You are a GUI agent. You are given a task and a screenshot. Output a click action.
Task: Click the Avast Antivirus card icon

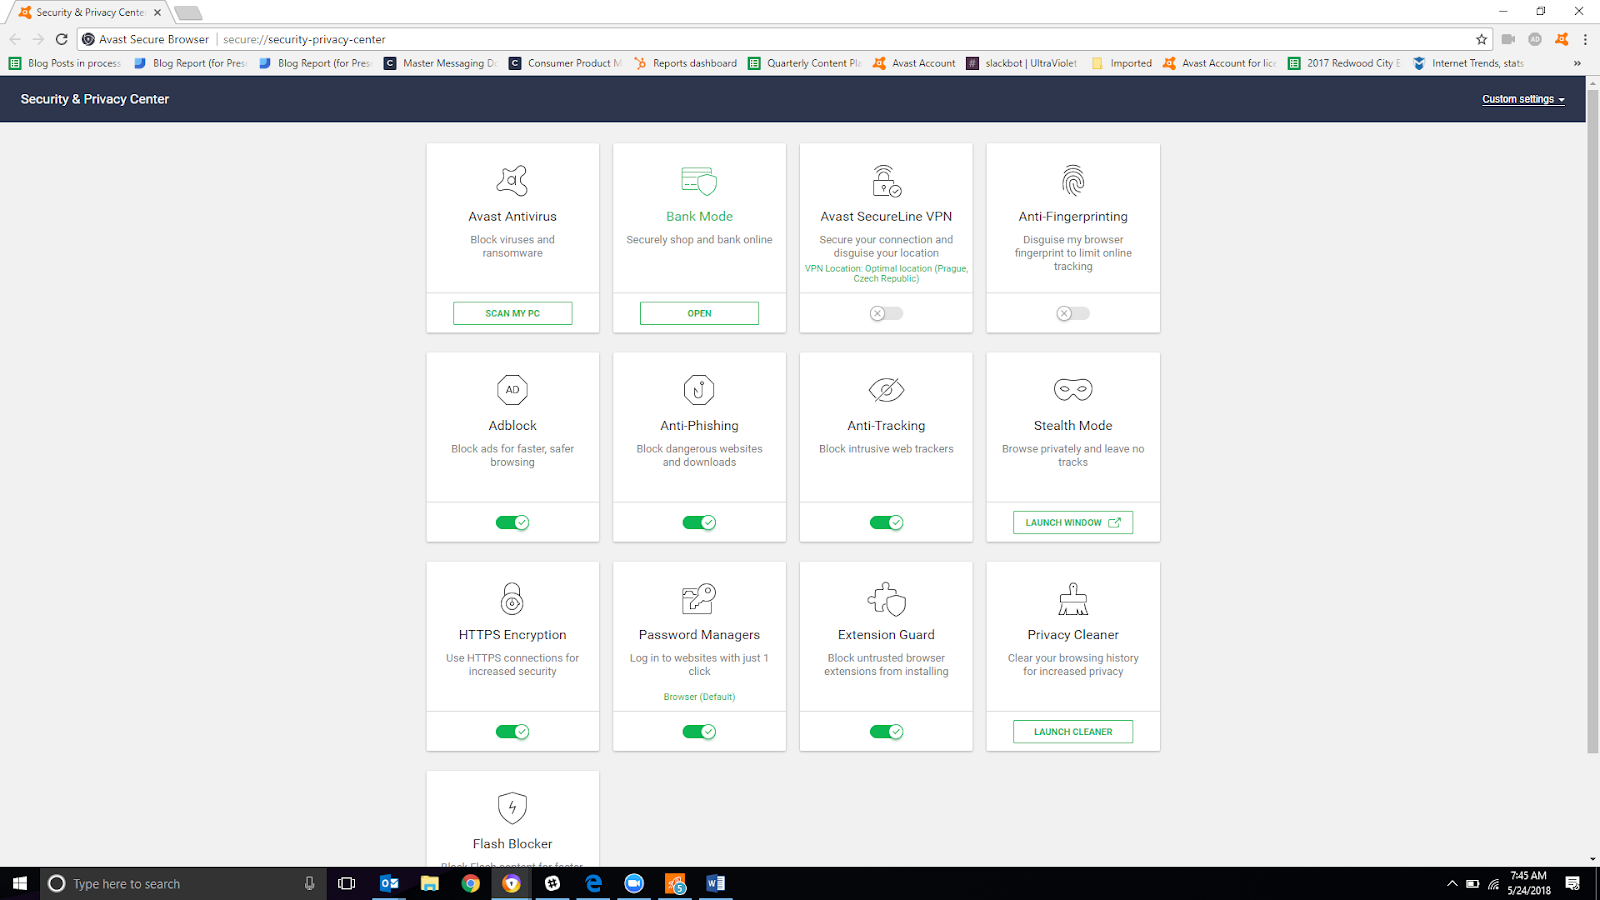point(512,181)
